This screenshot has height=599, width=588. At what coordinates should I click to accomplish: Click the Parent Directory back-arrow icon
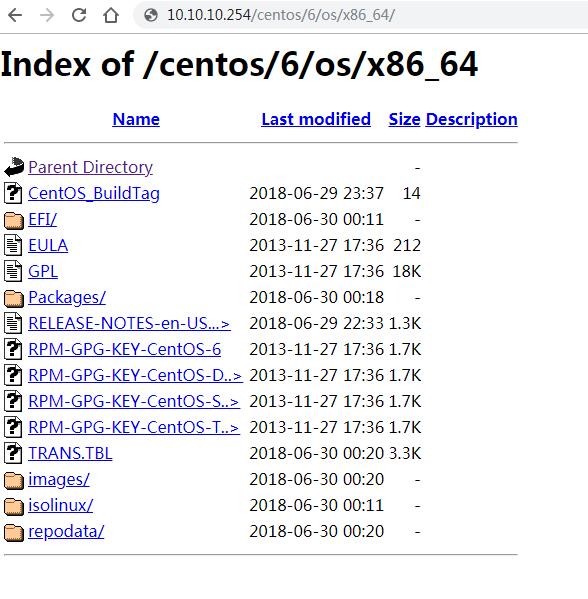(14, 167)
